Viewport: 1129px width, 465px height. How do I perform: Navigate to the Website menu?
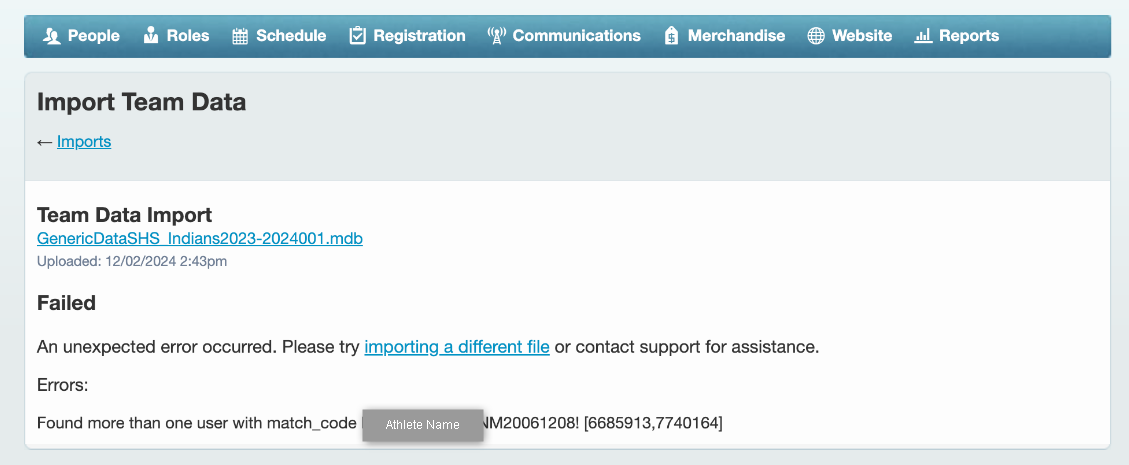coord(861,36)
